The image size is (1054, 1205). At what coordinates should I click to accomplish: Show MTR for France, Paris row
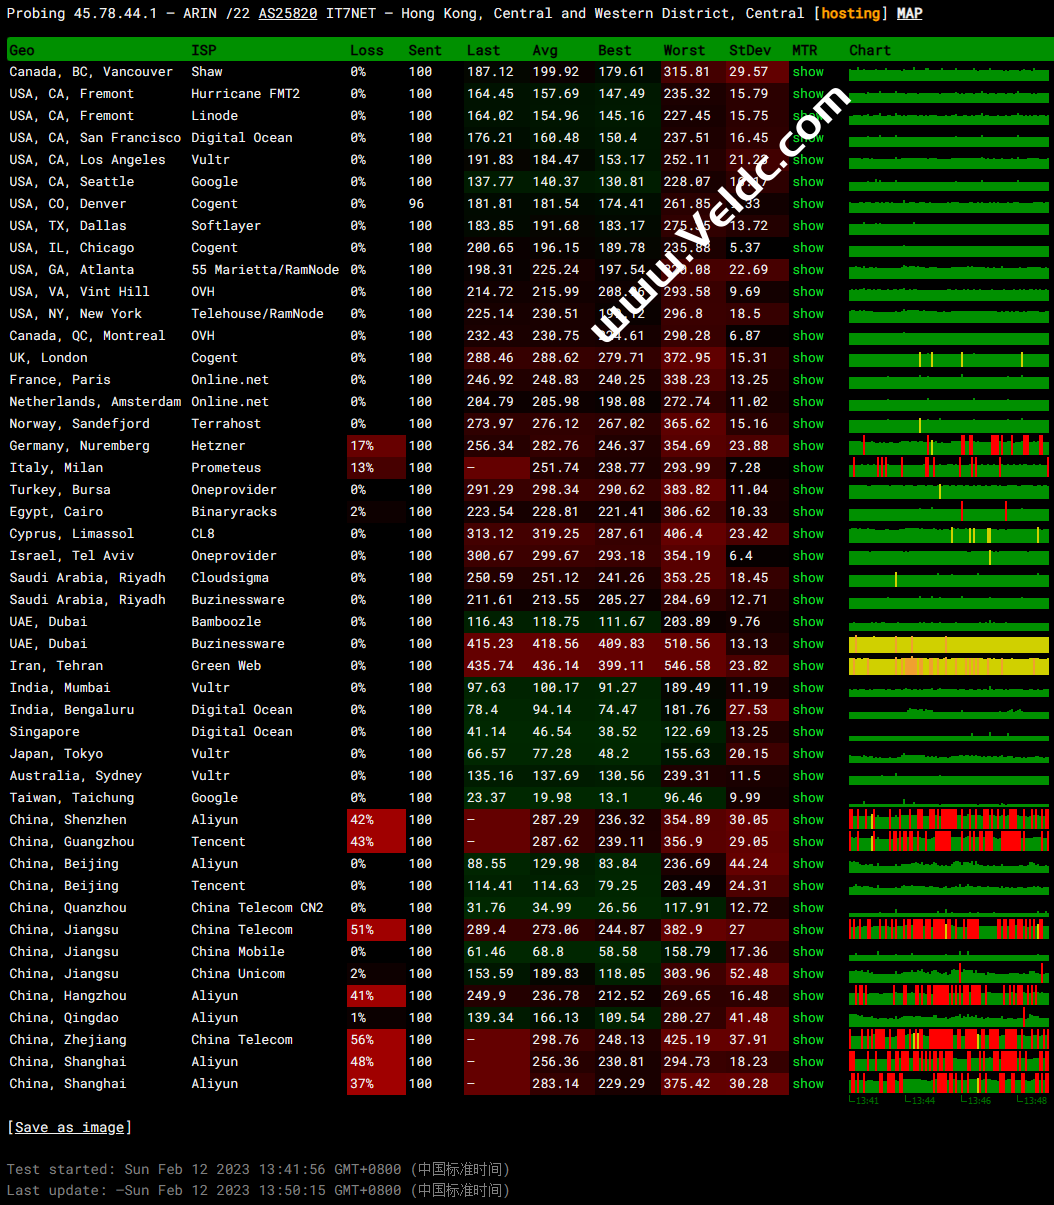pos(808,380)
